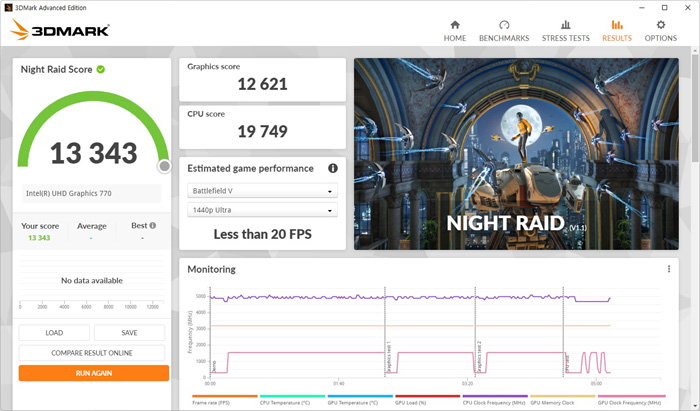Open the estimated game performance info icon
This screenshot has width=700, height=411.
[x=332, y=169]
